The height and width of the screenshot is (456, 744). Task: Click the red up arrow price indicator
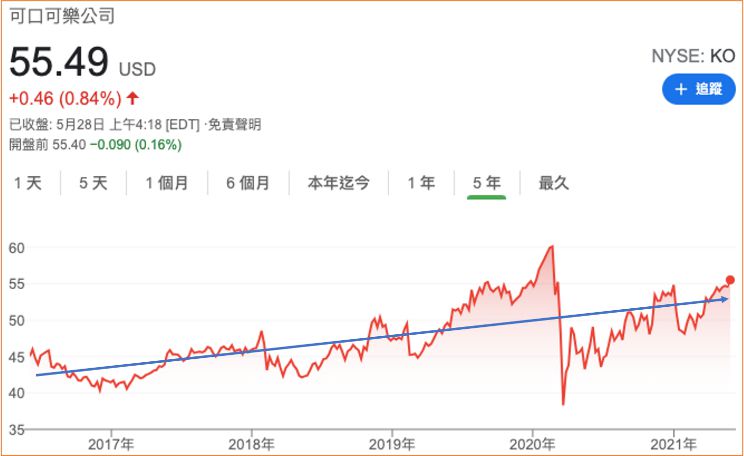[x=133, y=98]
